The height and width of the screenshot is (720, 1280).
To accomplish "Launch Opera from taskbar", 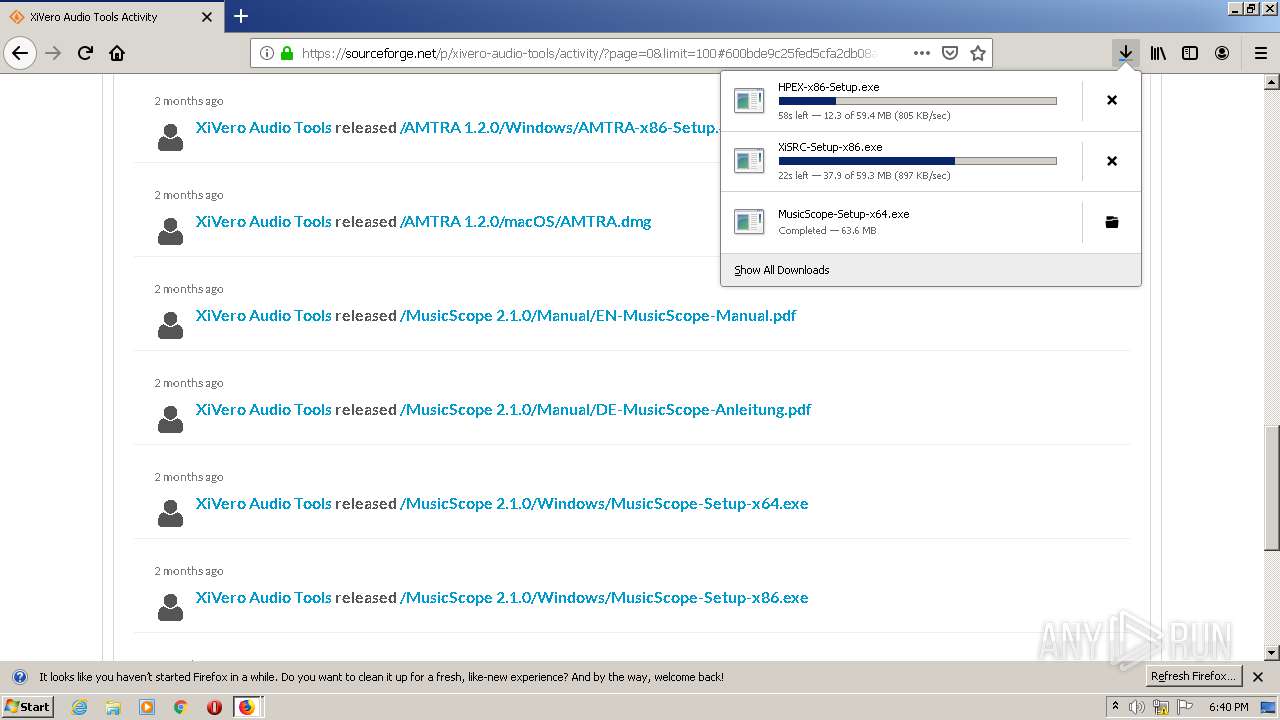I will [x=214, y=707].
